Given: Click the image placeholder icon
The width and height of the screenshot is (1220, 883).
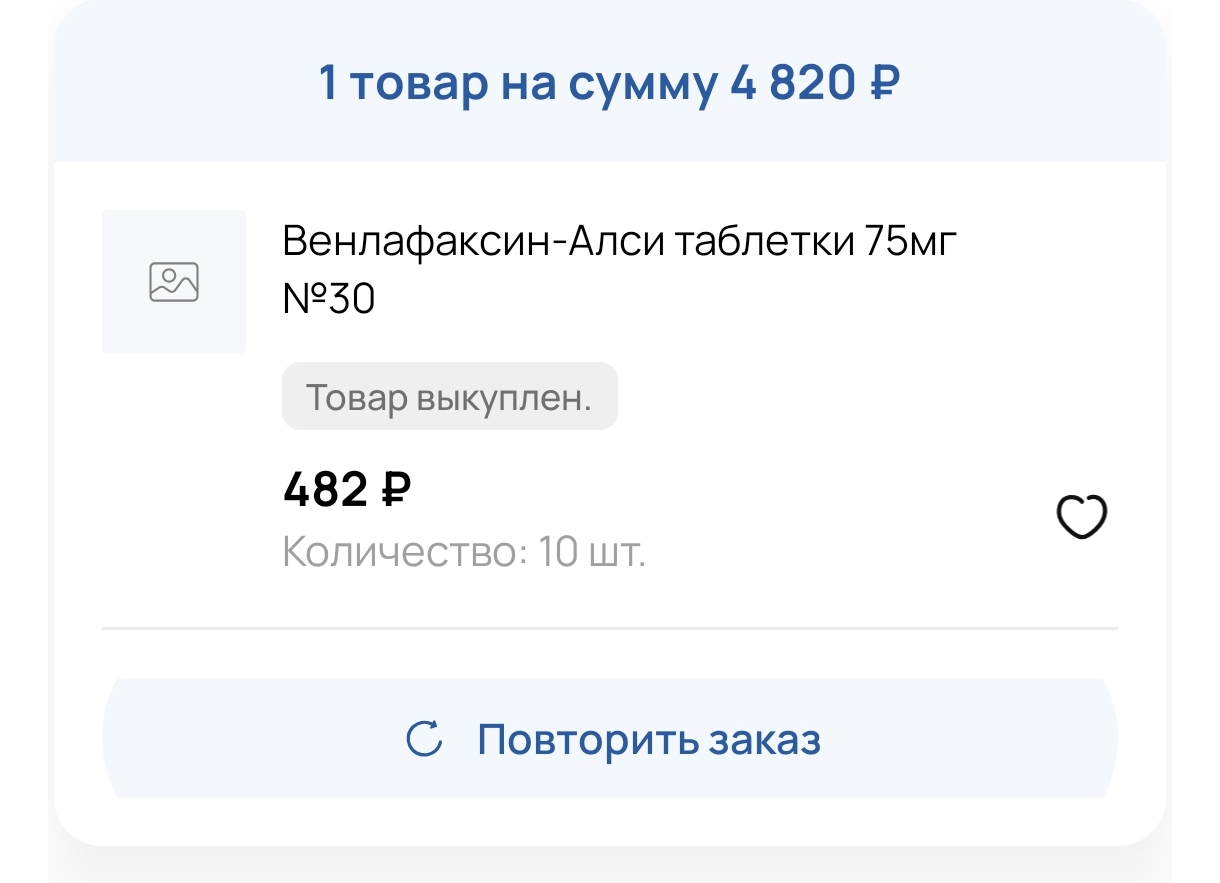Looking at the screenshot, I should click(x=174, y=282).
